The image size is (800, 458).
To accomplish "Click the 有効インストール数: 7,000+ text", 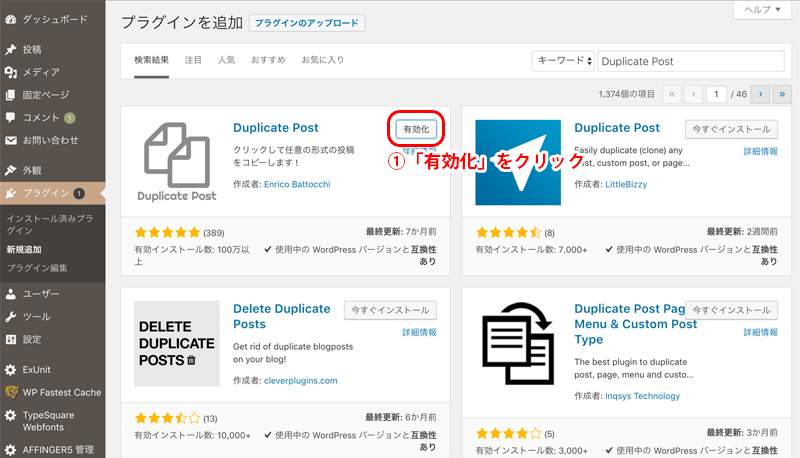I will (x=531, y=250).
